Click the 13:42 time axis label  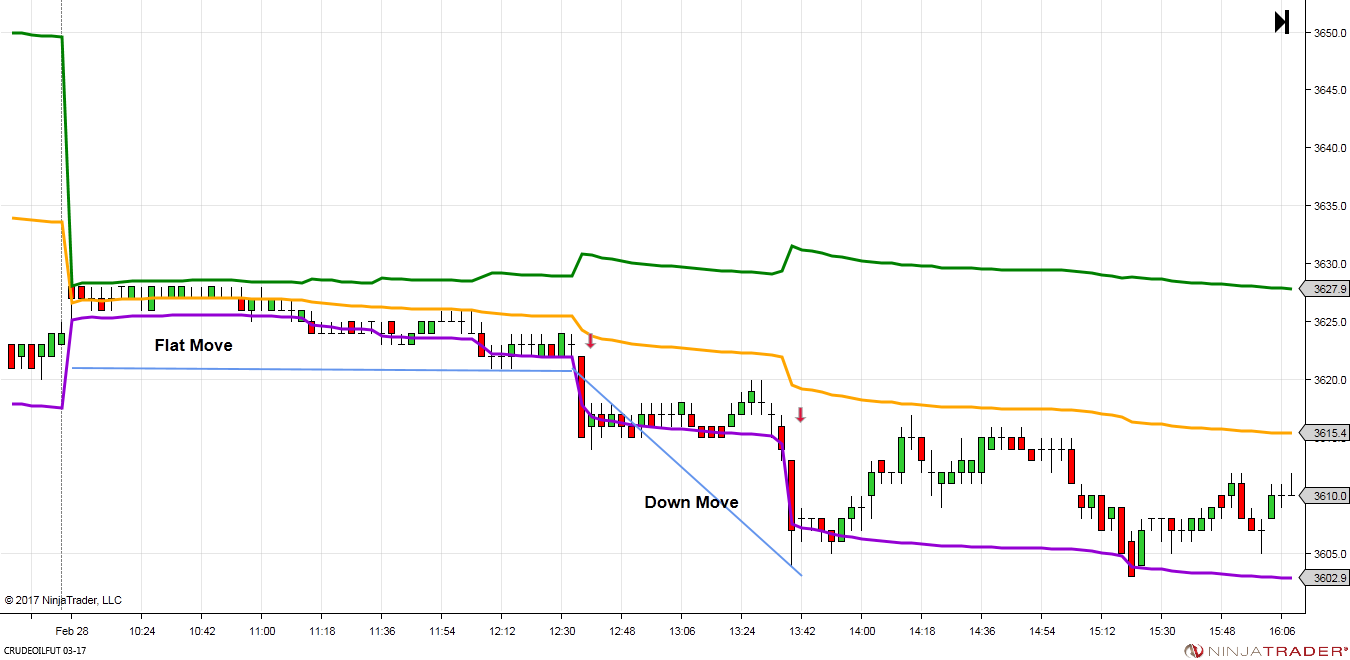(x=801, y=631)
